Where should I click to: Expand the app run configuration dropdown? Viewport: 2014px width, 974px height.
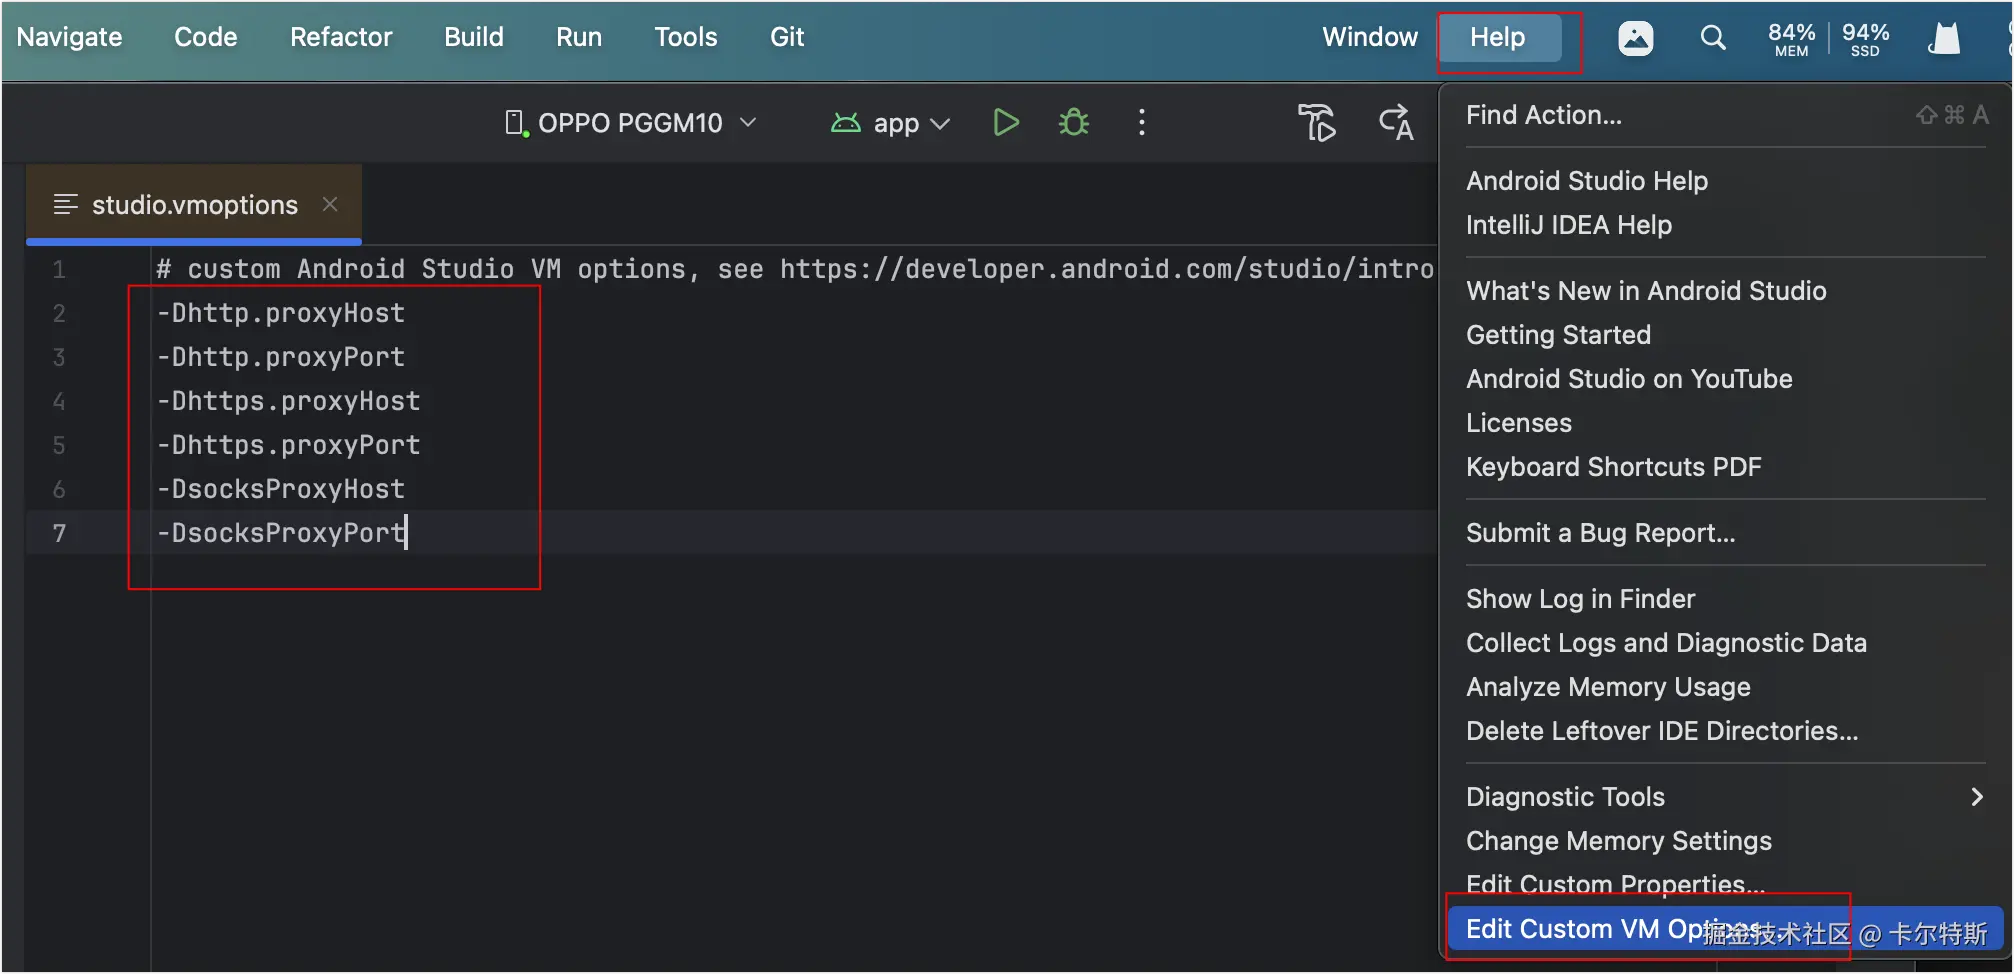click(940, 124)
